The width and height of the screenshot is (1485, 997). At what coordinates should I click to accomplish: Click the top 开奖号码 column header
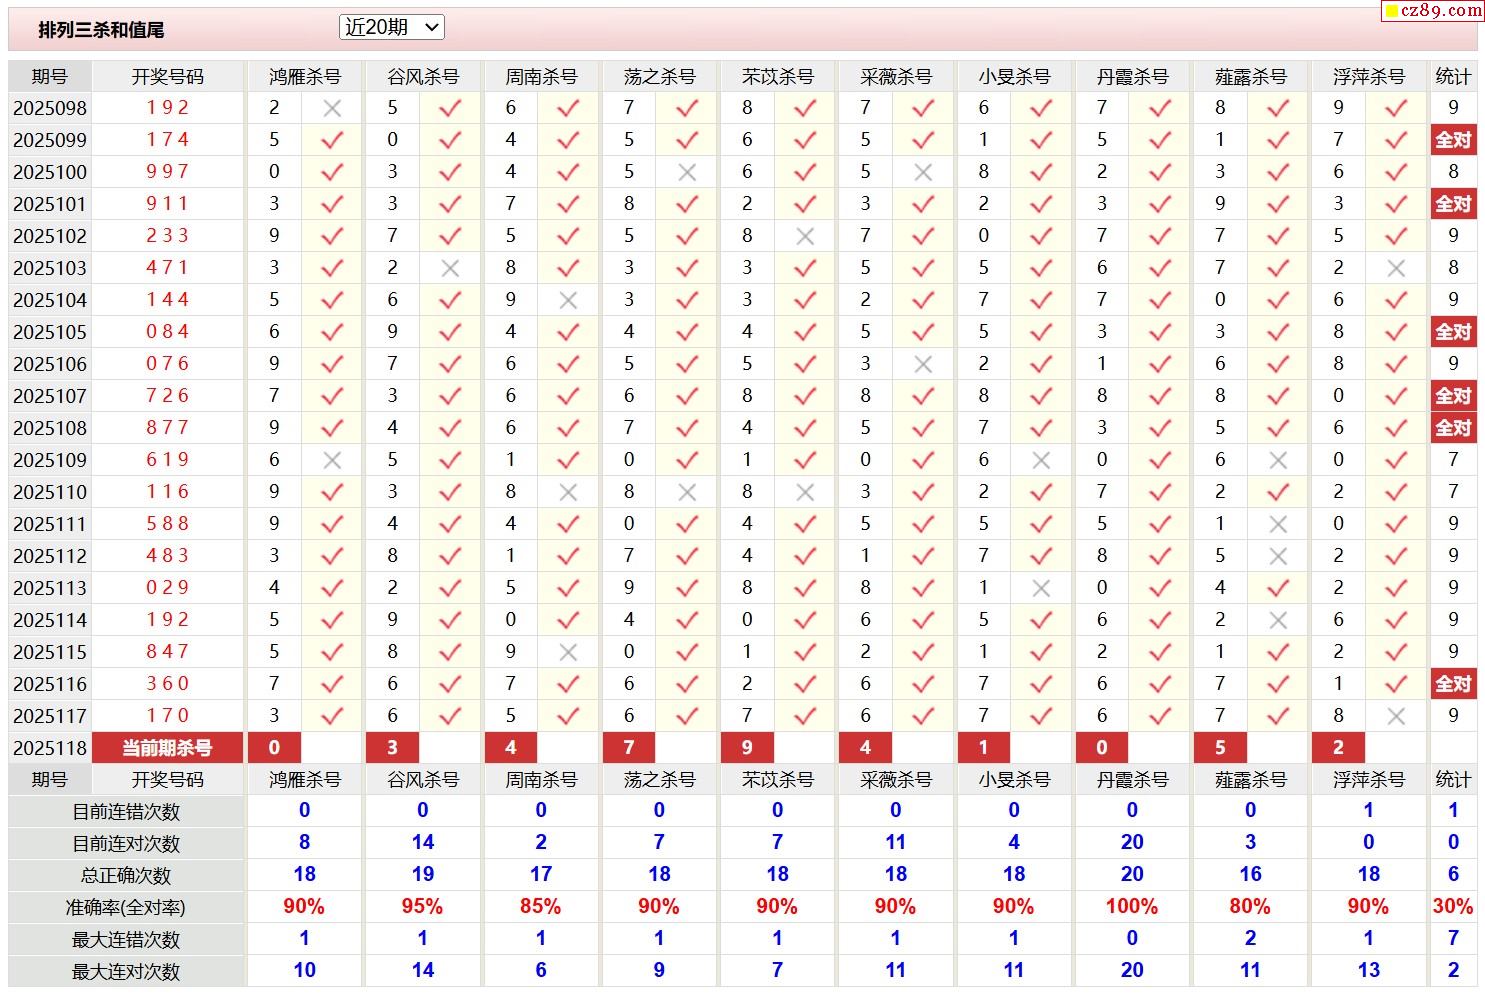168,76
